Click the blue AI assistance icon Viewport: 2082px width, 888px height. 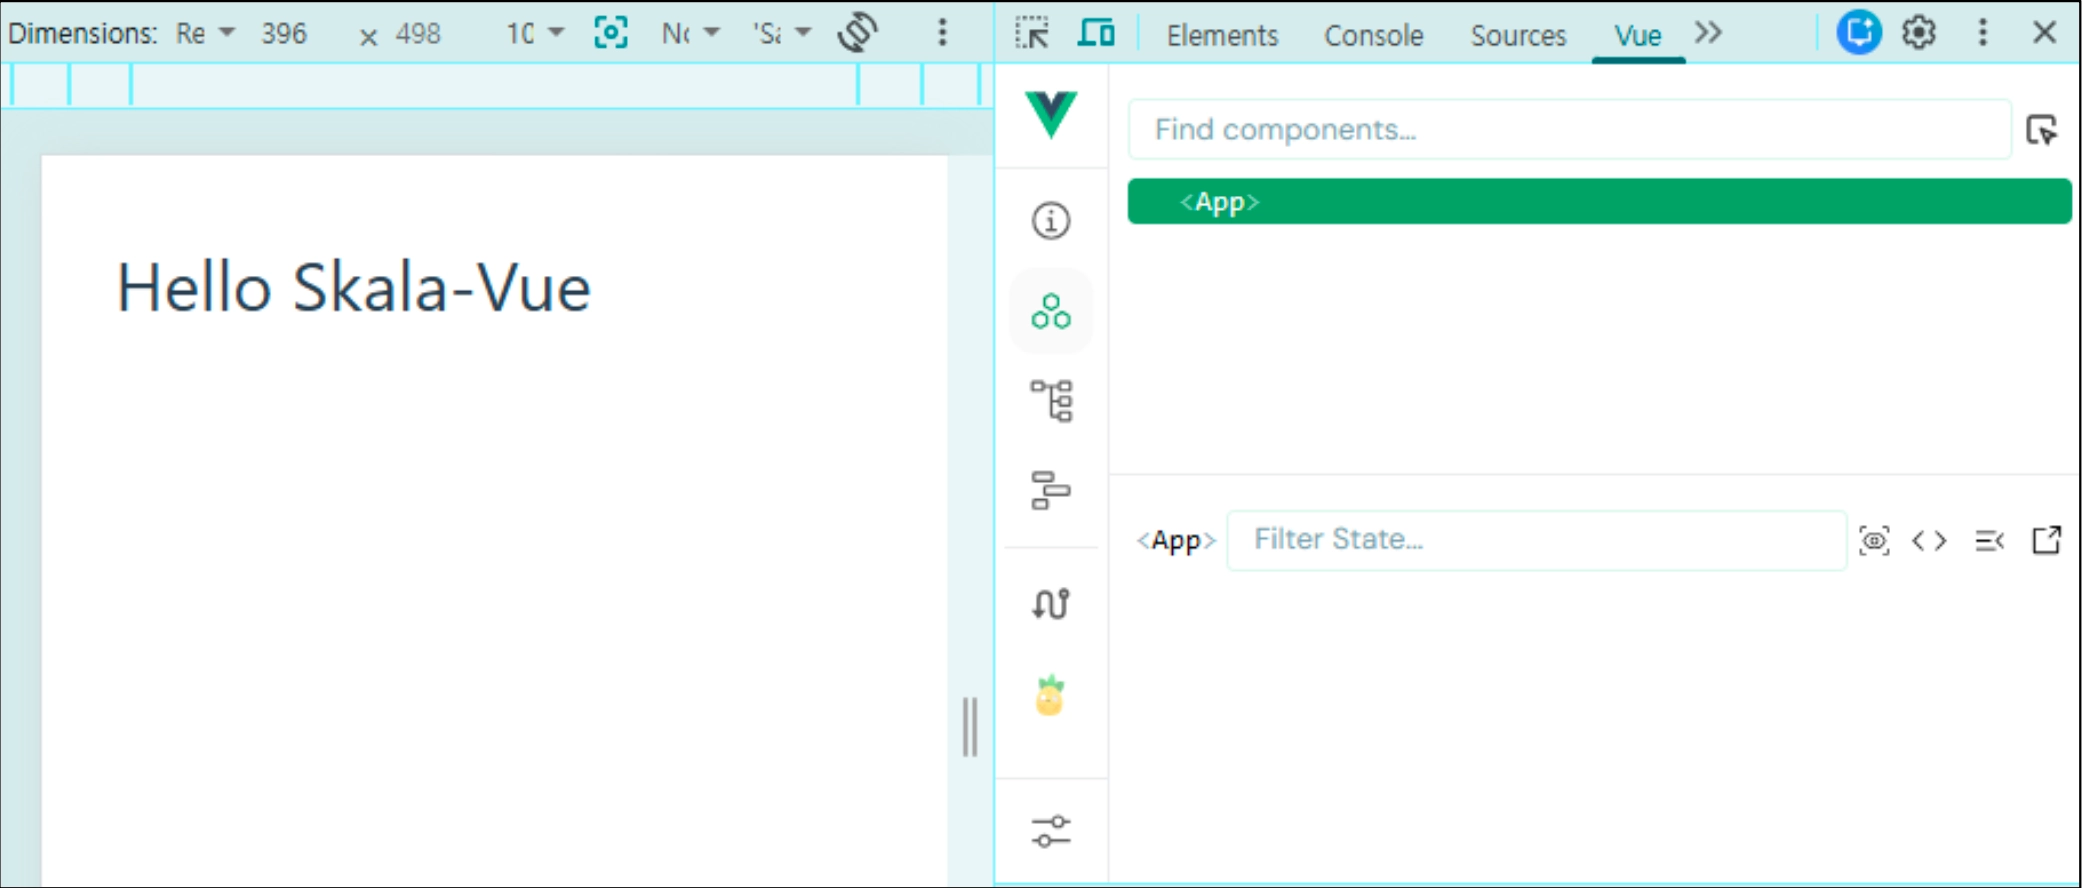pyautogui.click(x=1859, y=33)
